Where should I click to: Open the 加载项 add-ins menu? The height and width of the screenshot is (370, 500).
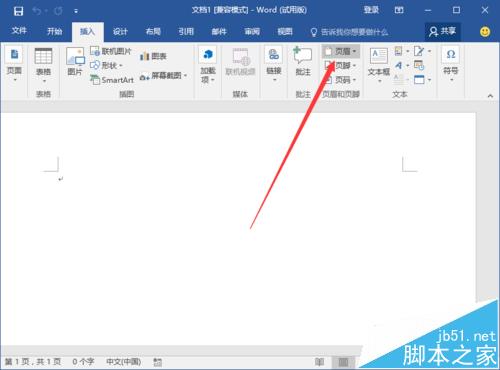pos(208,65)
